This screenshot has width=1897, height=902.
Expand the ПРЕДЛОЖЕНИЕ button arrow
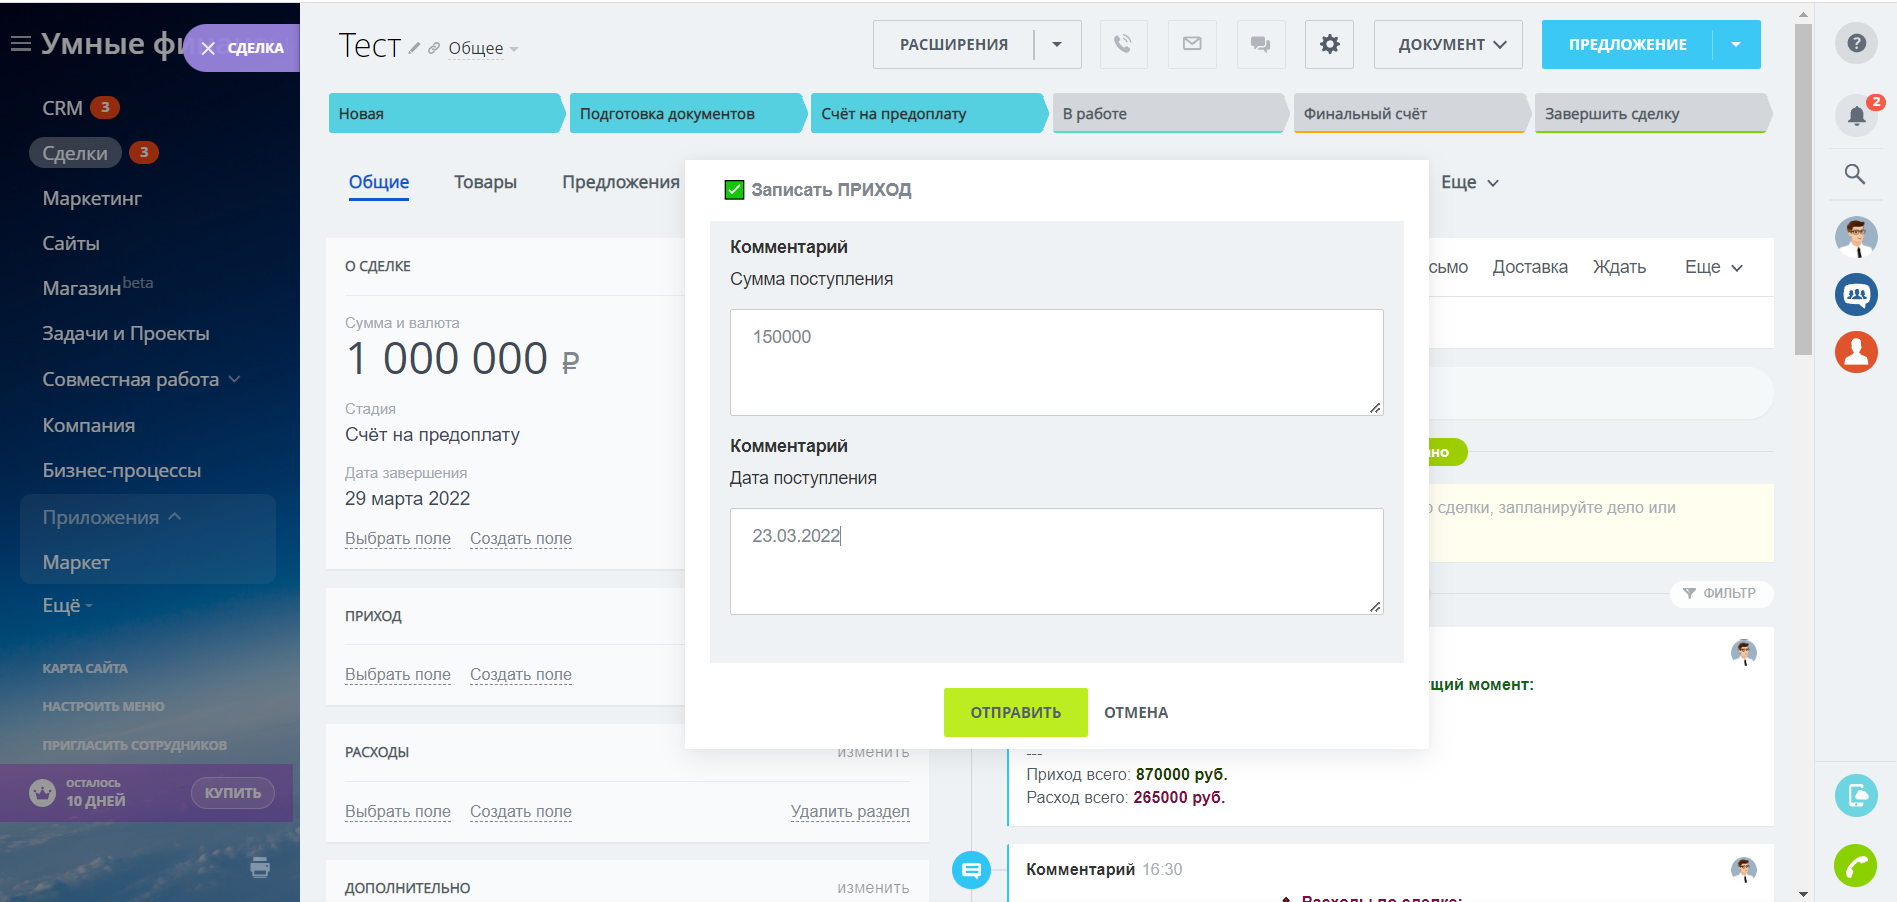[x=1736, y=44]
